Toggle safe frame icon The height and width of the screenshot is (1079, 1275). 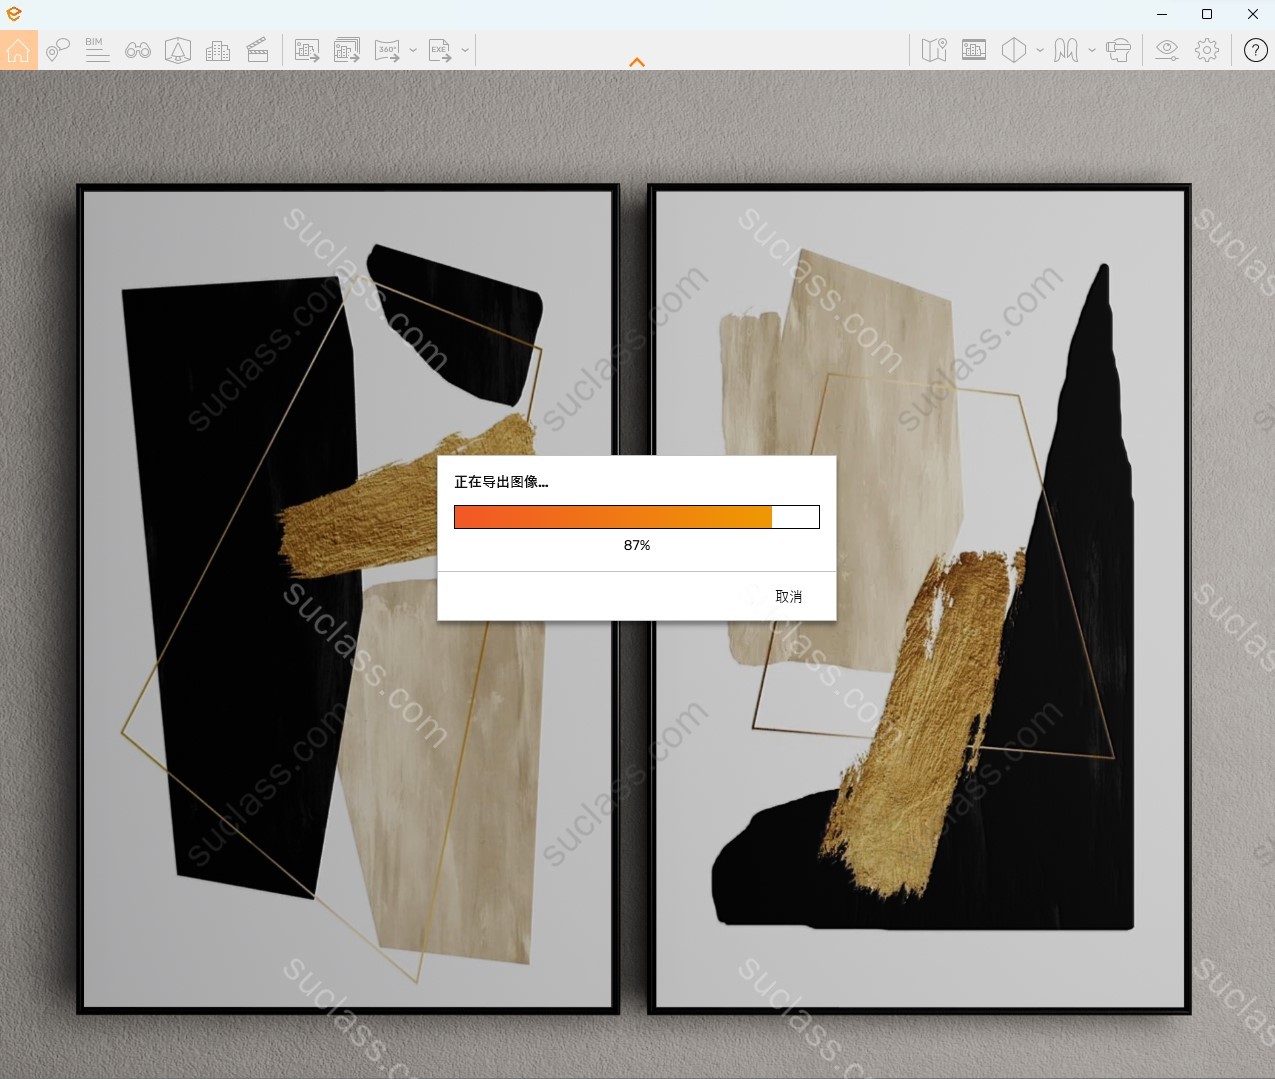coord(178,50)
